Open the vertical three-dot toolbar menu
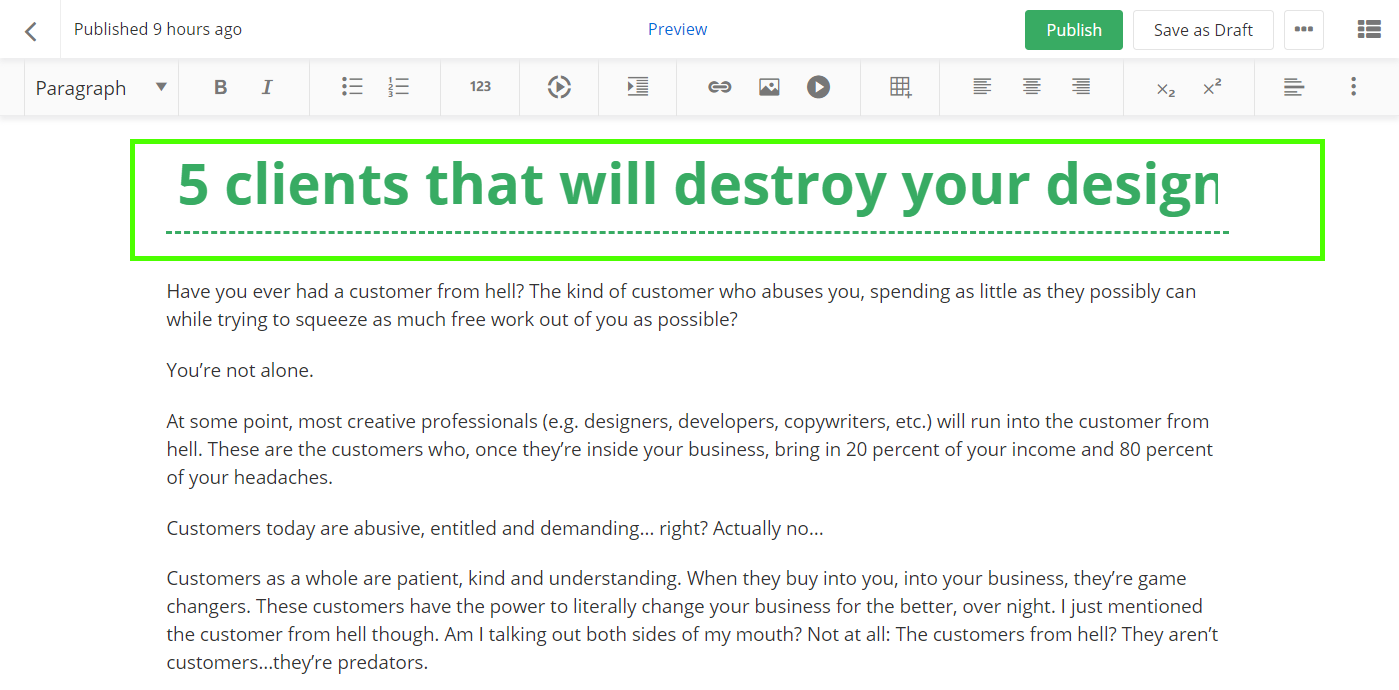This screenshot has width=1399, height=690. click(x=1353, y=88)
